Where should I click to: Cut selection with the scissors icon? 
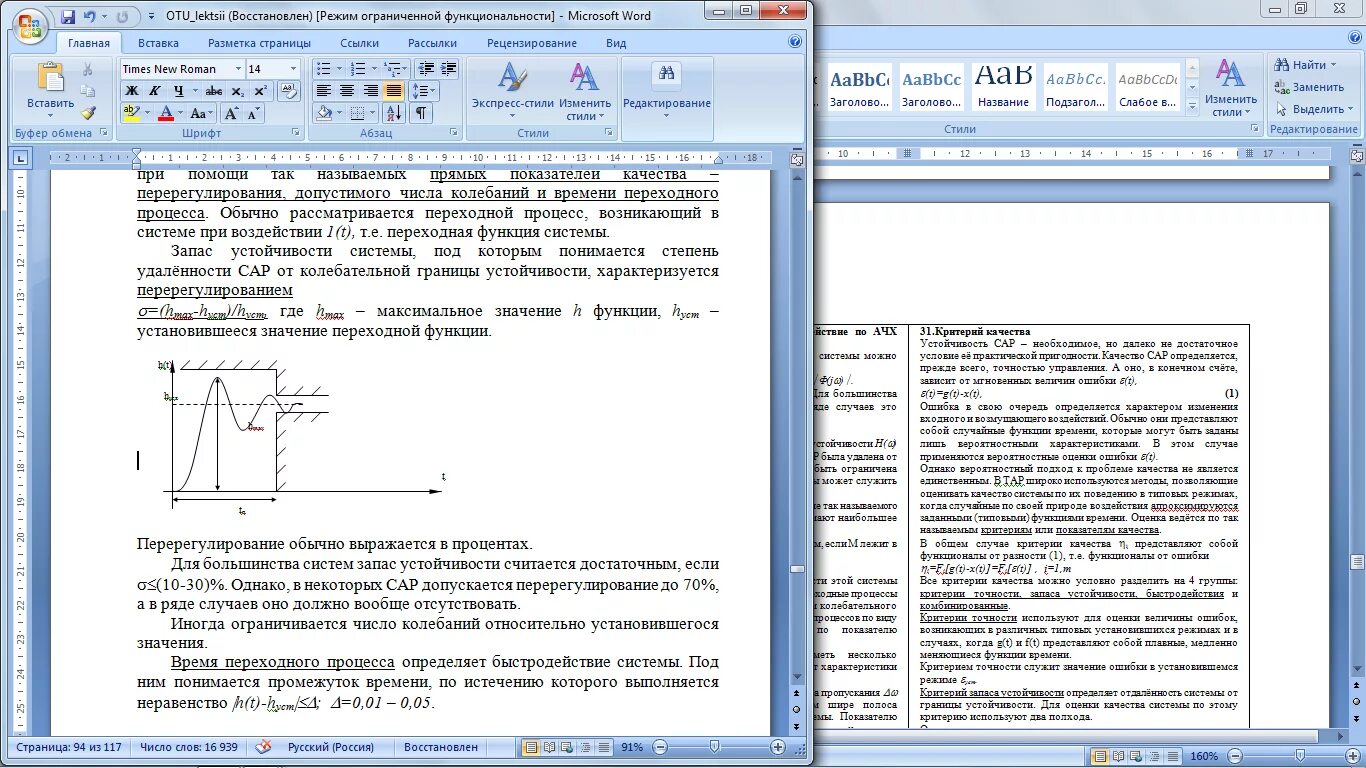(x=88, y=69)
